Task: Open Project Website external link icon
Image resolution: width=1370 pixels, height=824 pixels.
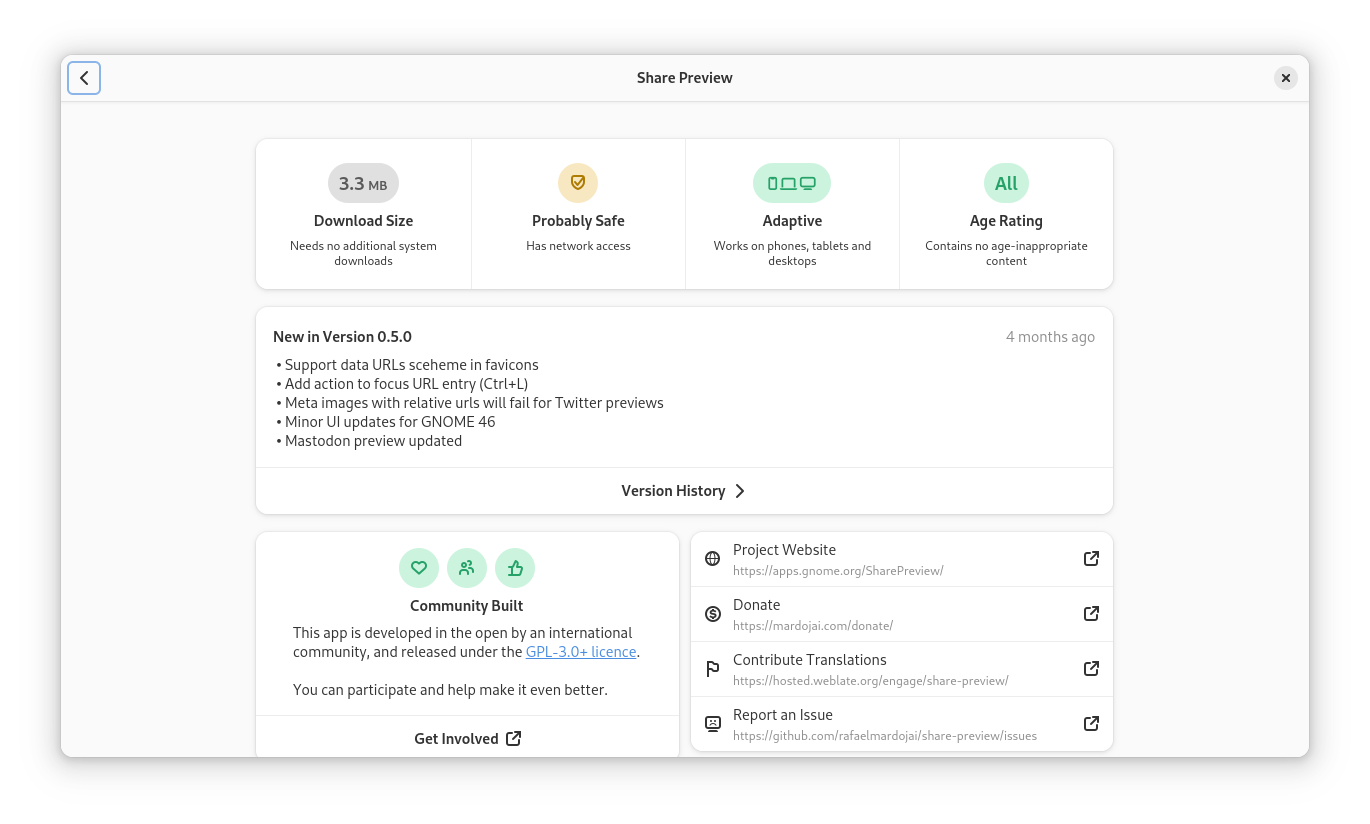Action: [1092, 559]
